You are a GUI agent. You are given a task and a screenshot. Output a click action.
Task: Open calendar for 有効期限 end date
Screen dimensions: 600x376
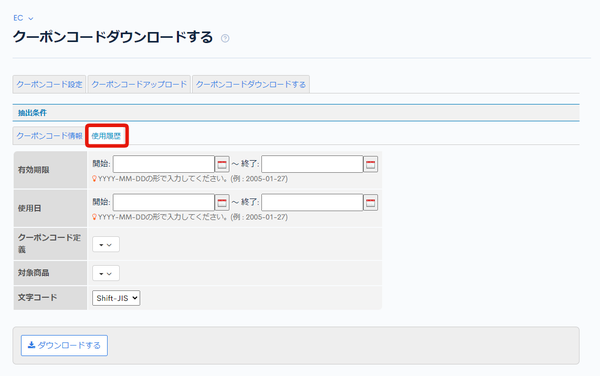point(370,164)
